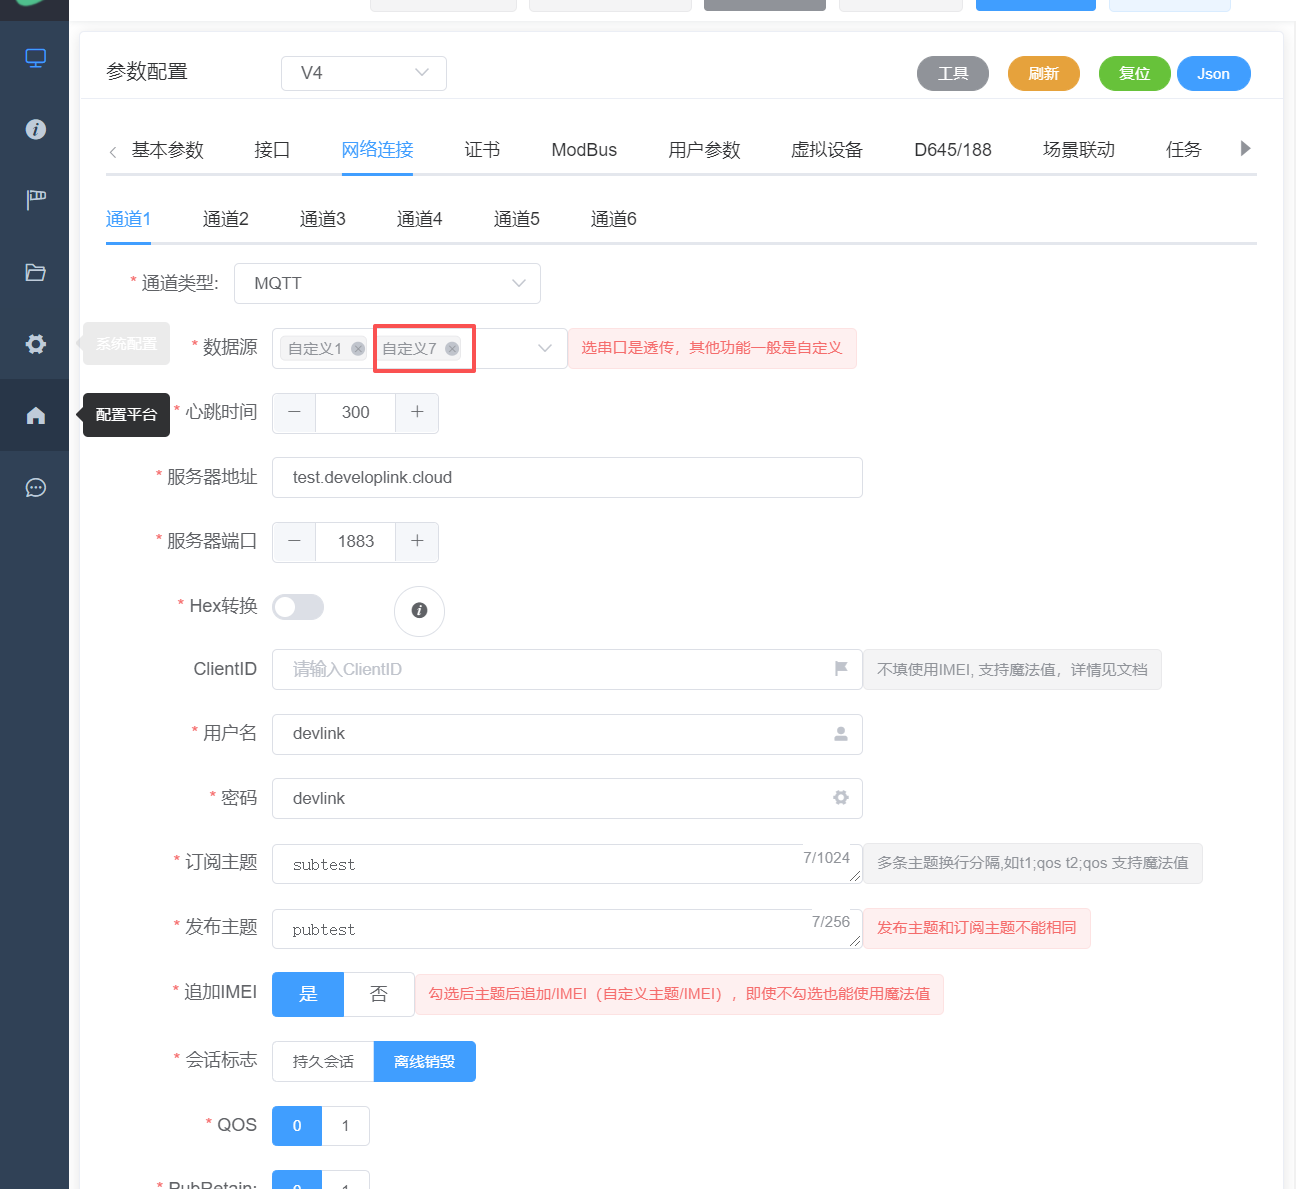Image resolution: width=1296 pixels, height=1189 pixels.
Task: Open the monitor icon in sidebar
Action: tap(35, 58)
